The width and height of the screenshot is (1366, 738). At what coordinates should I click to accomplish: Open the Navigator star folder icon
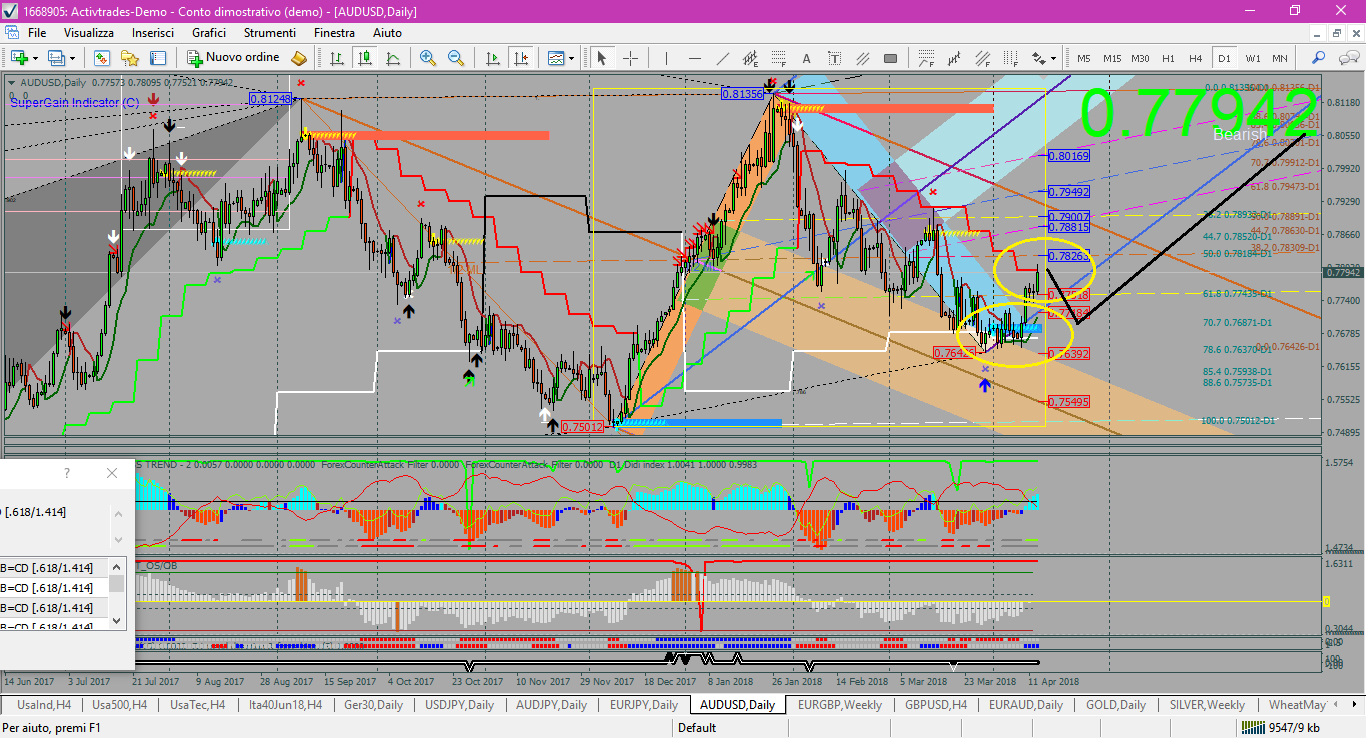click(x=129, y=58)
